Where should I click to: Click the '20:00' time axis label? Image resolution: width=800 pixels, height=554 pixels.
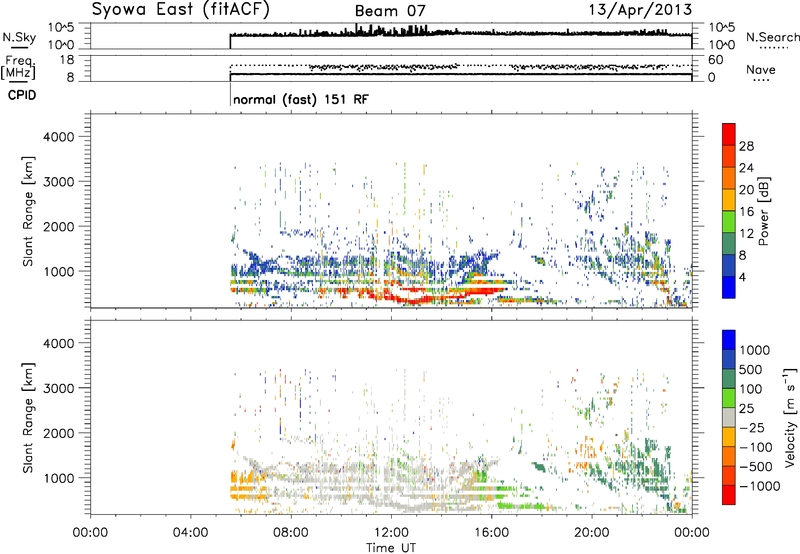pos(592,533)
